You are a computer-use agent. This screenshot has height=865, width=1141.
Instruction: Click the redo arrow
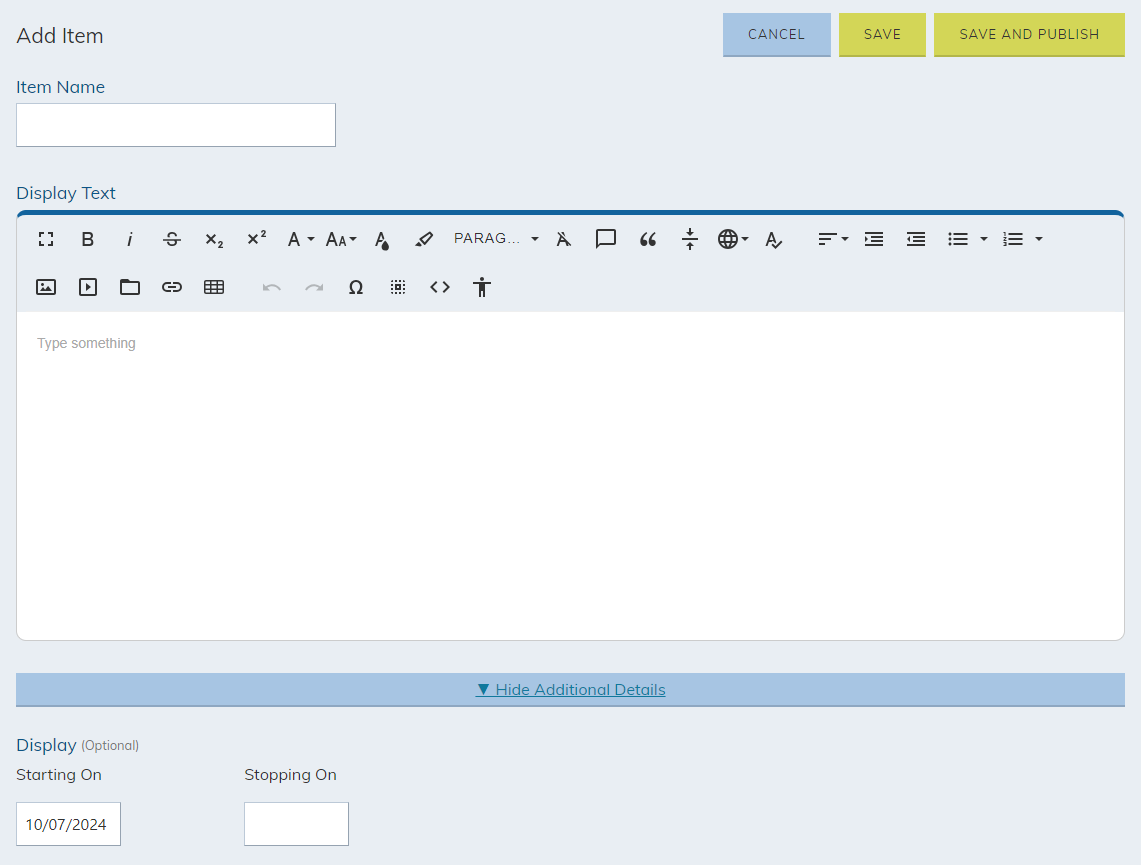[314, 287]
